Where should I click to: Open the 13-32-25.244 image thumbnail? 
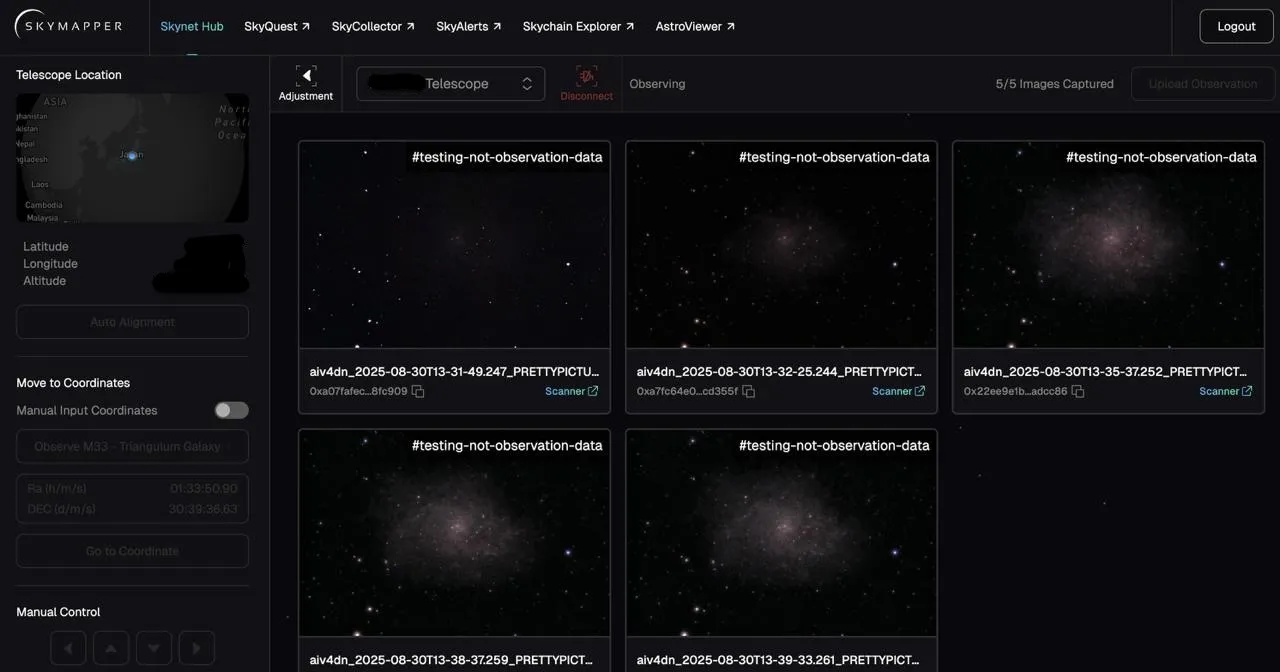tap(781, 245)
